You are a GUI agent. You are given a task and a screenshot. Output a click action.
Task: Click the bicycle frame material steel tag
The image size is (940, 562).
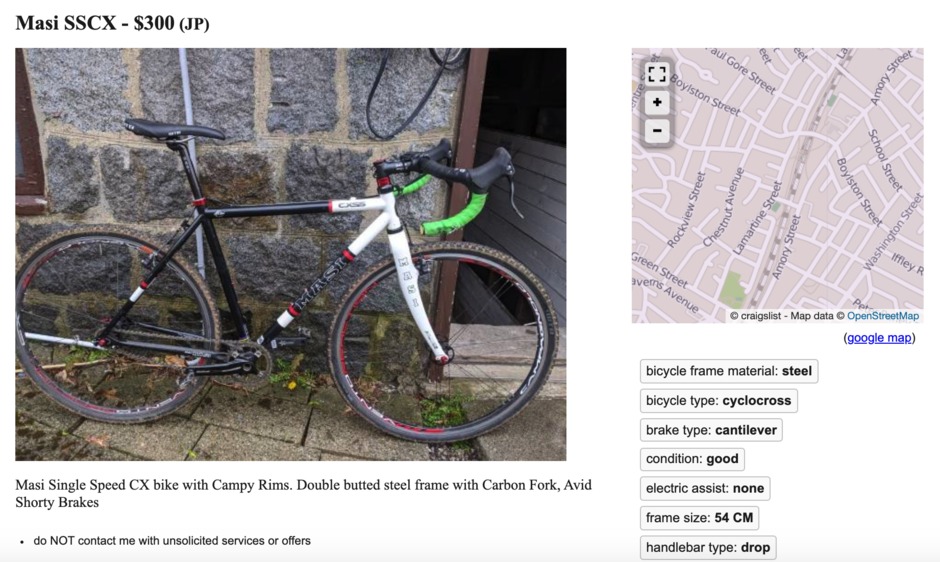(729, 371)
